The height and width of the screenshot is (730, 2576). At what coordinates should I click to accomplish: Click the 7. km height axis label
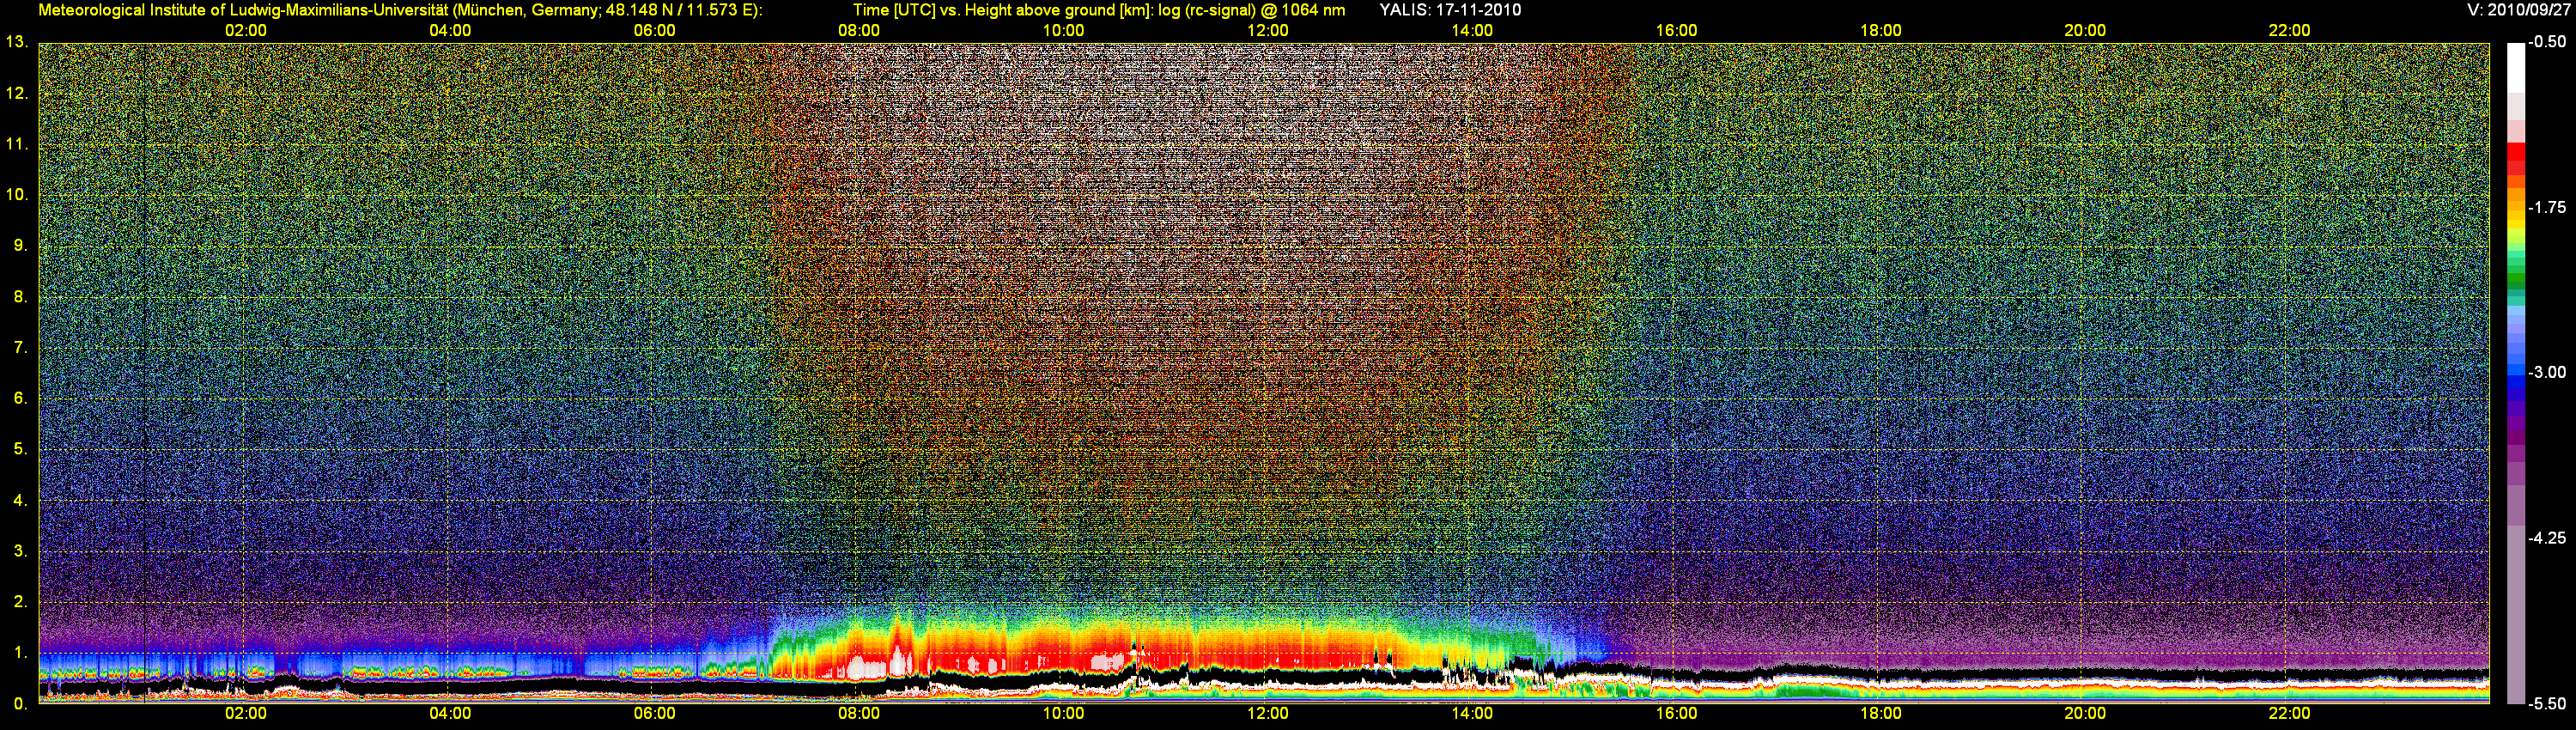pyautogui.click(x=20, y=348)
